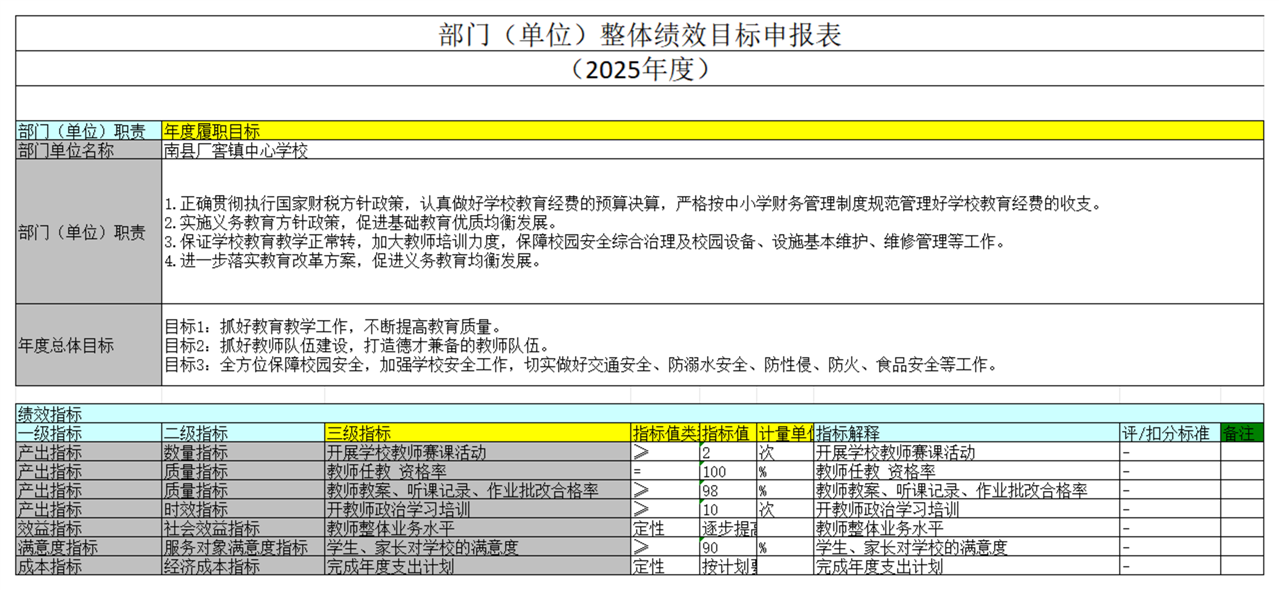Click the 指标解释 column header
The height and width of the screenshot is (590, 1279).
point(966,433)
